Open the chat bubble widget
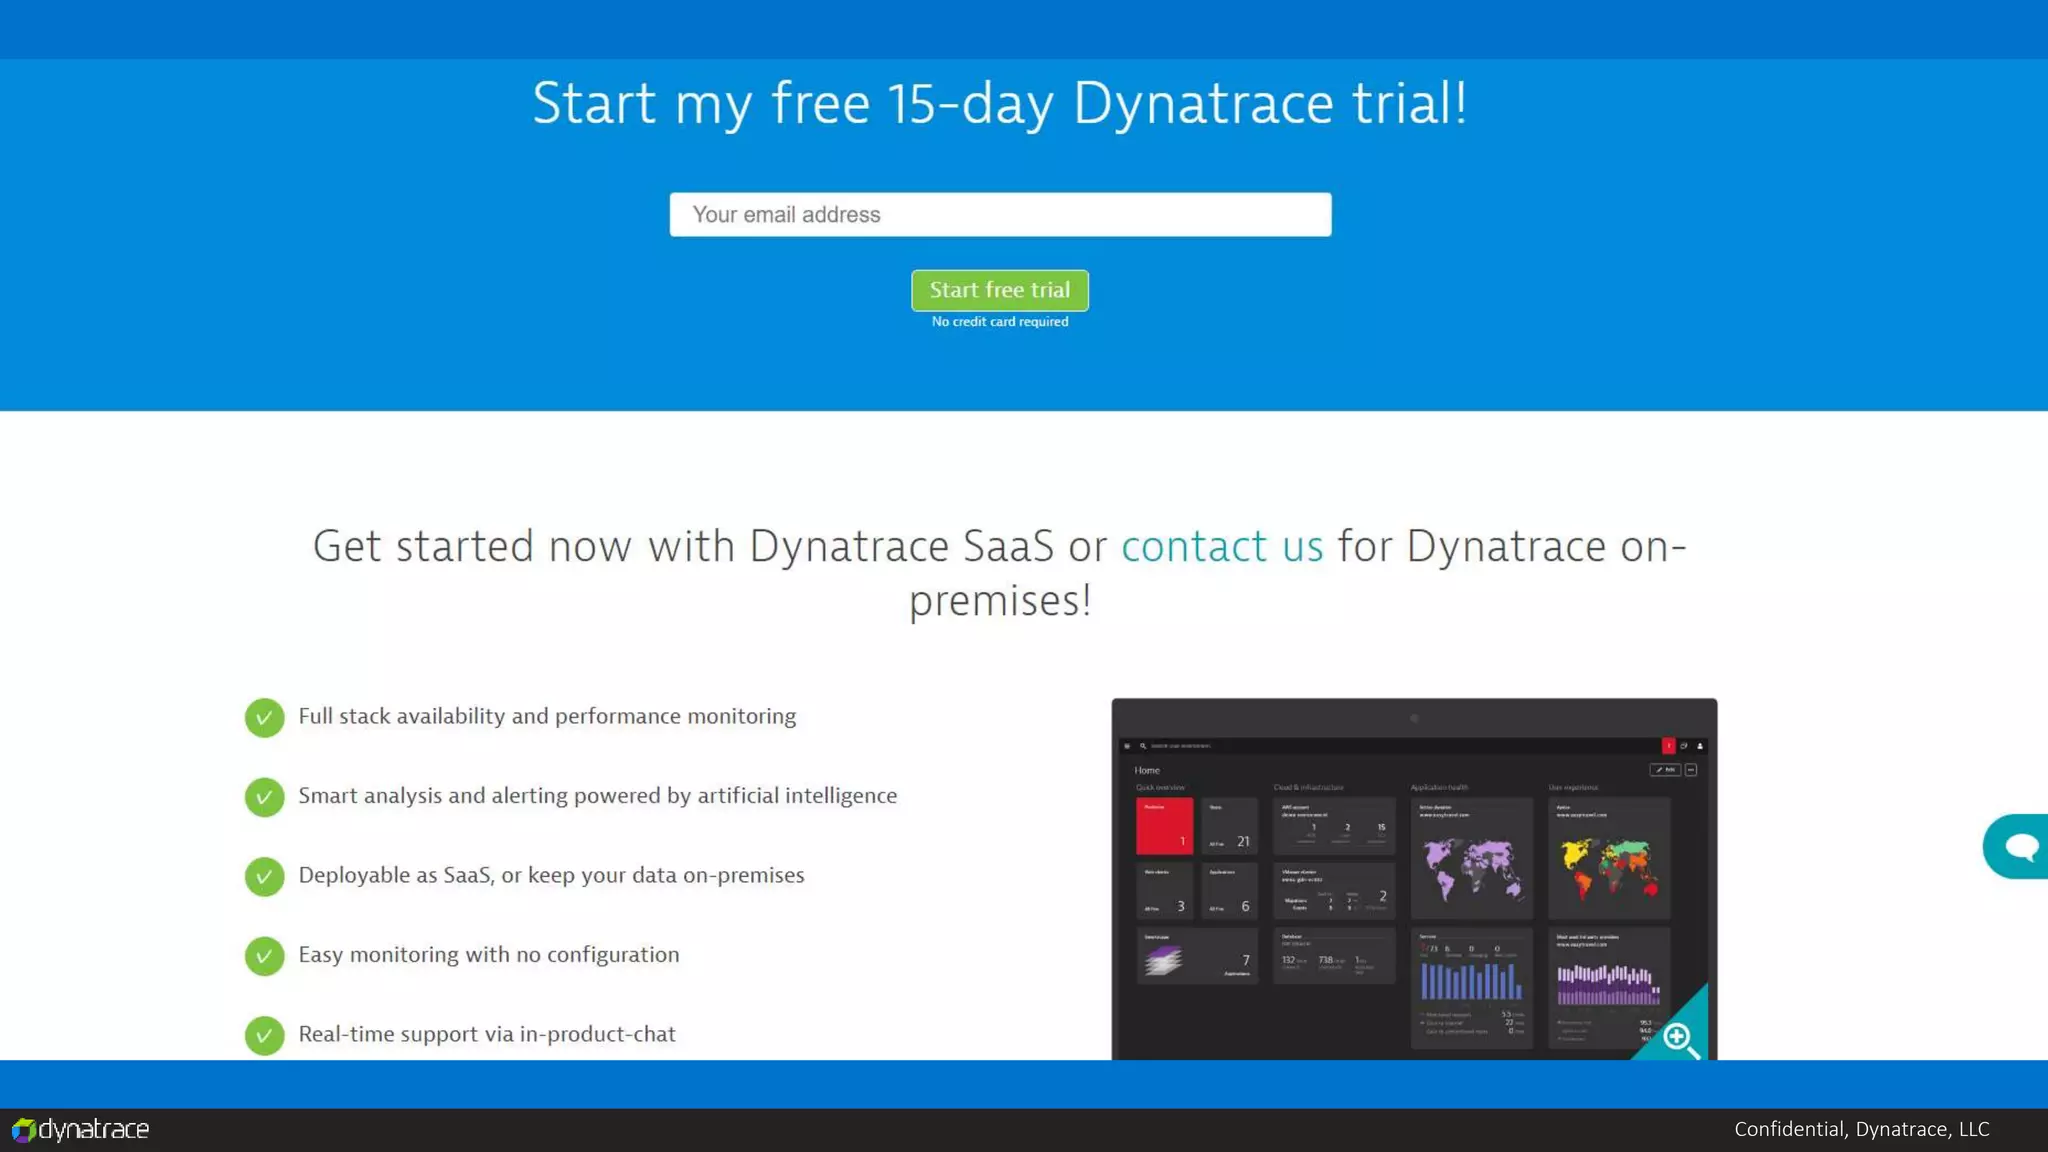 coord(2016,847)
